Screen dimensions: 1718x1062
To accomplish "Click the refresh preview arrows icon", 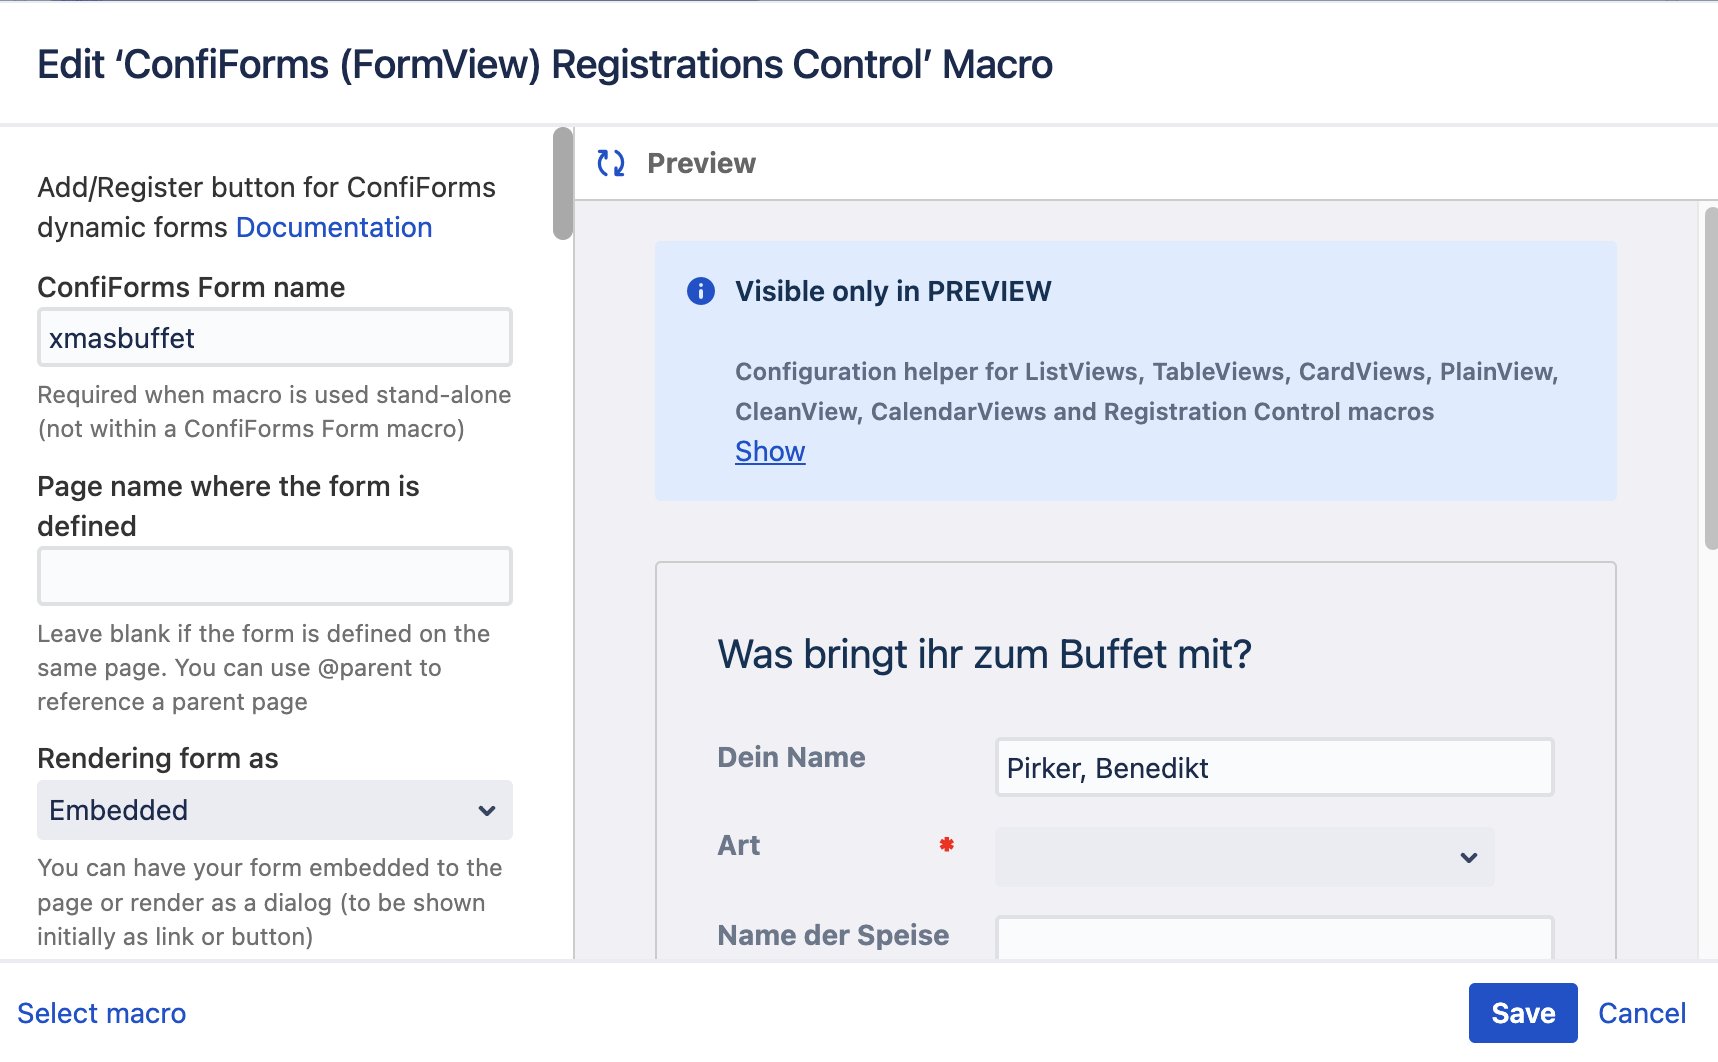I will [610, 163].
